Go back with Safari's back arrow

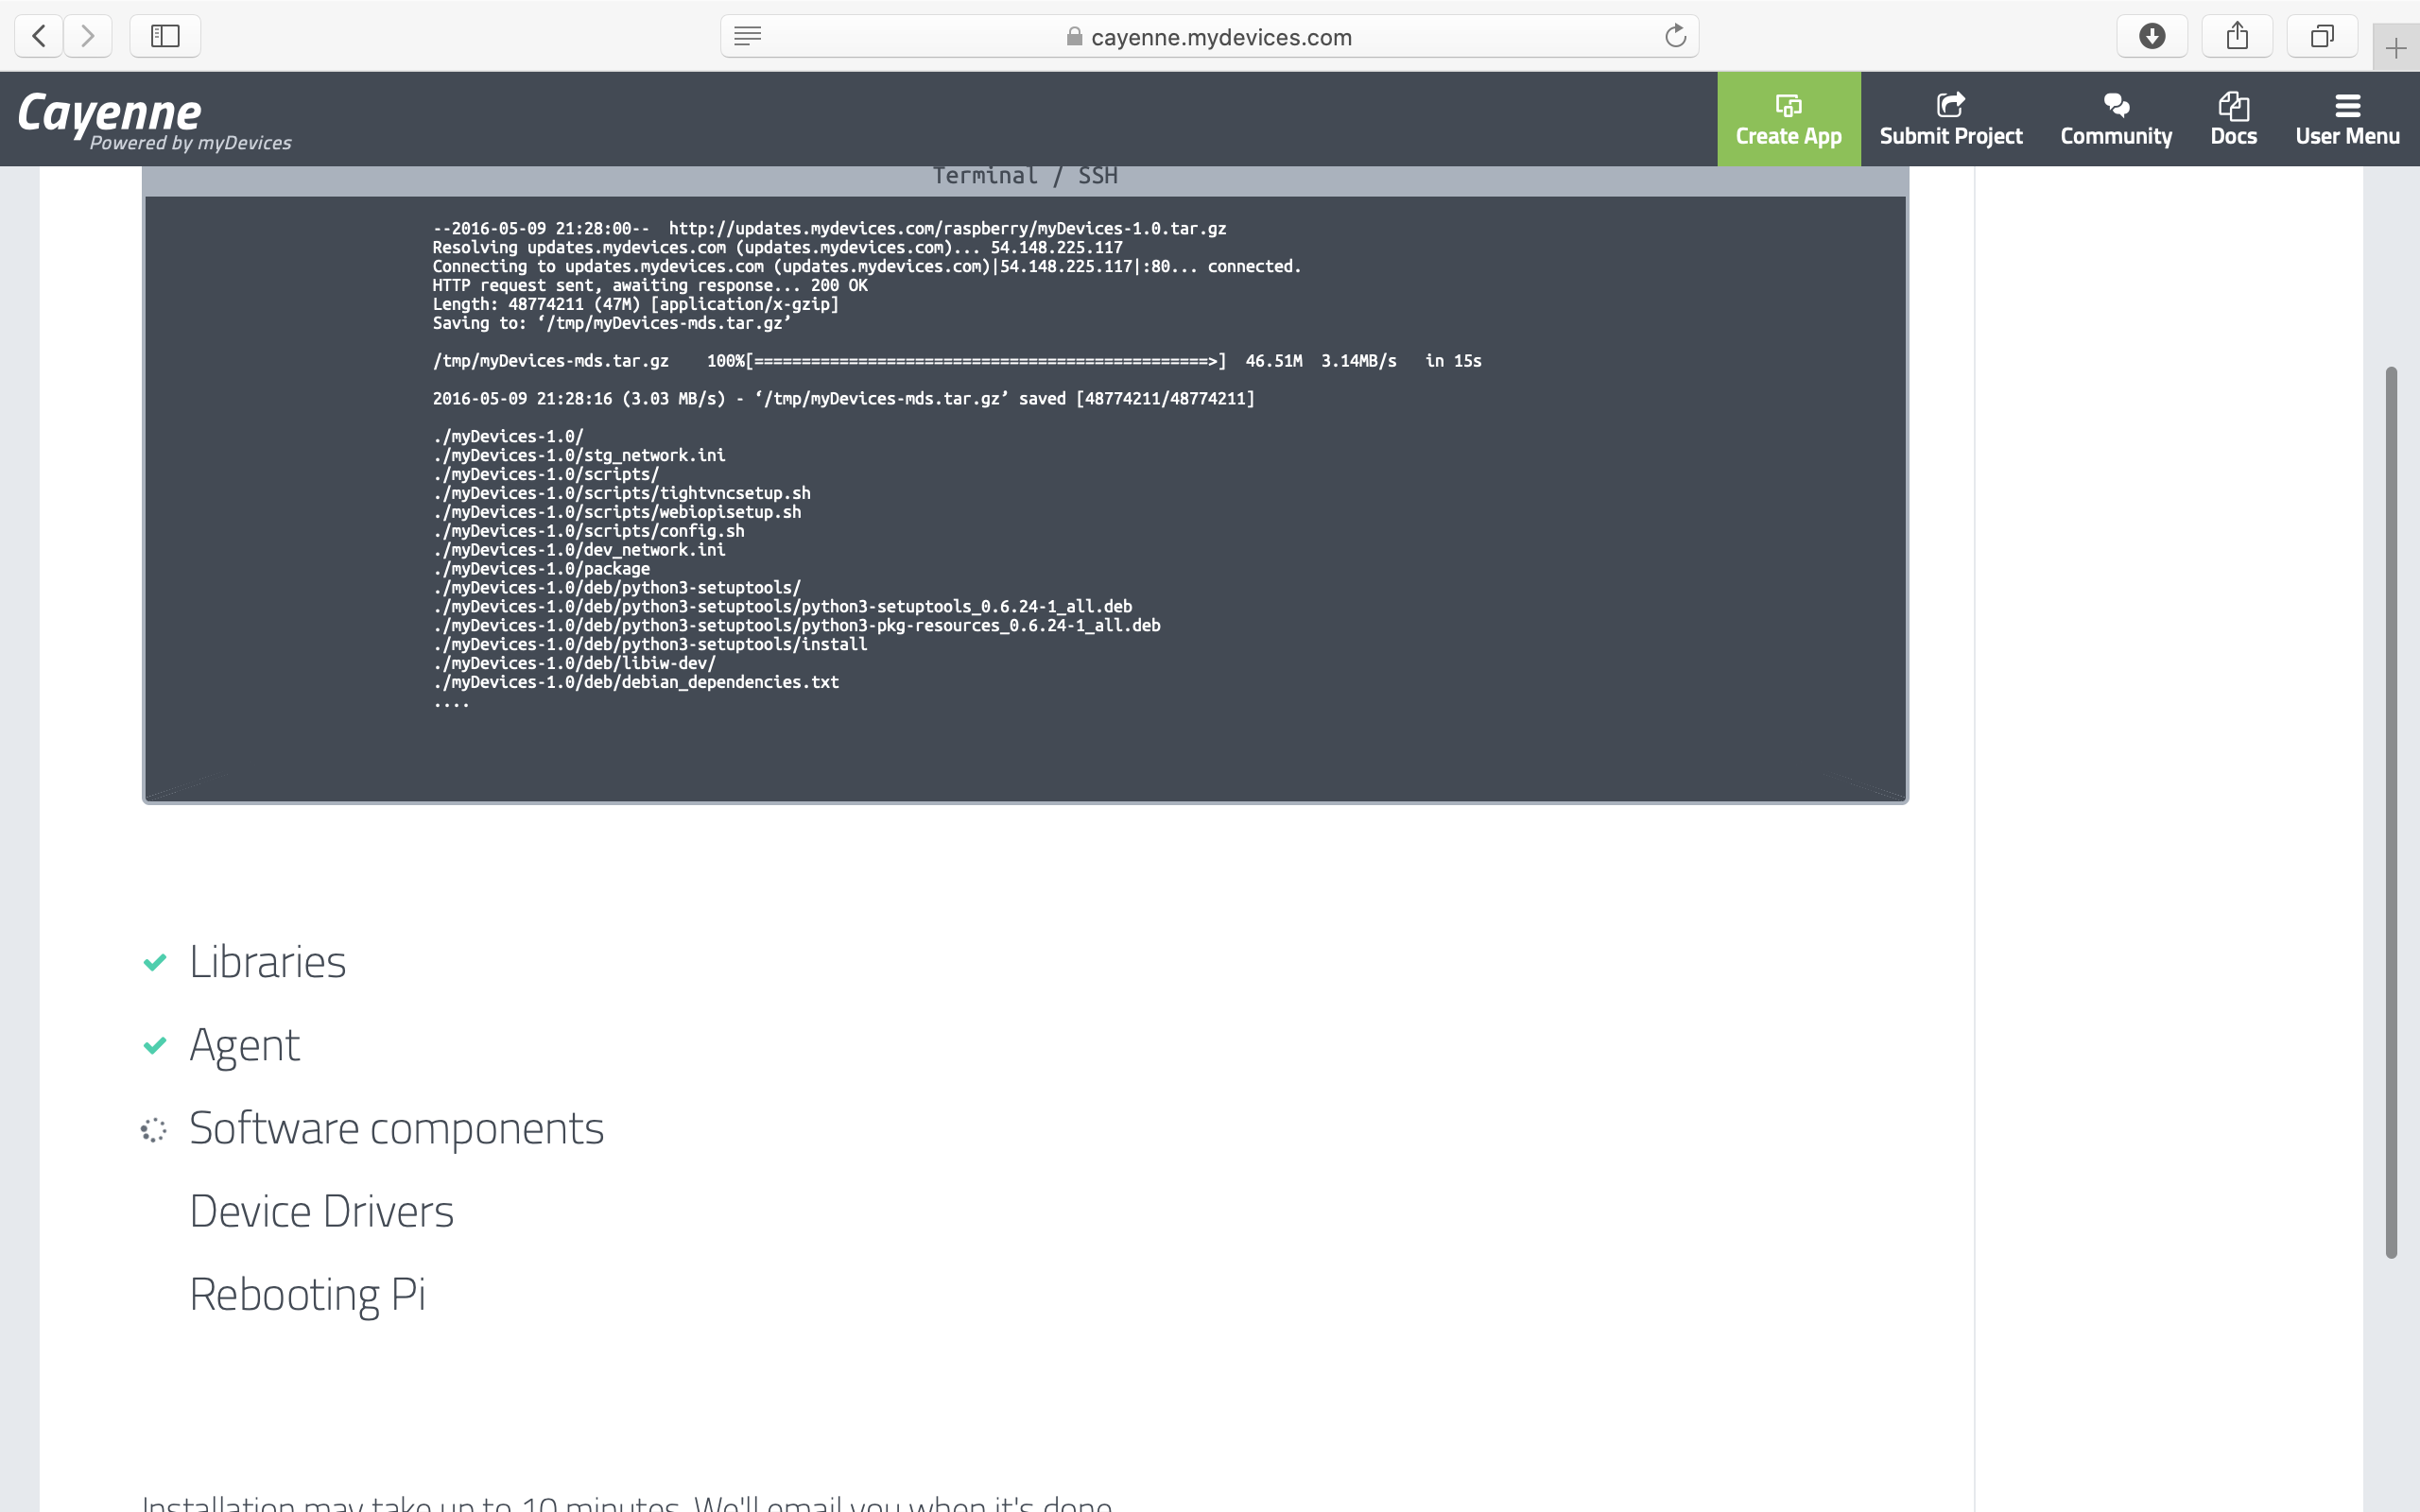click(39, 36)
